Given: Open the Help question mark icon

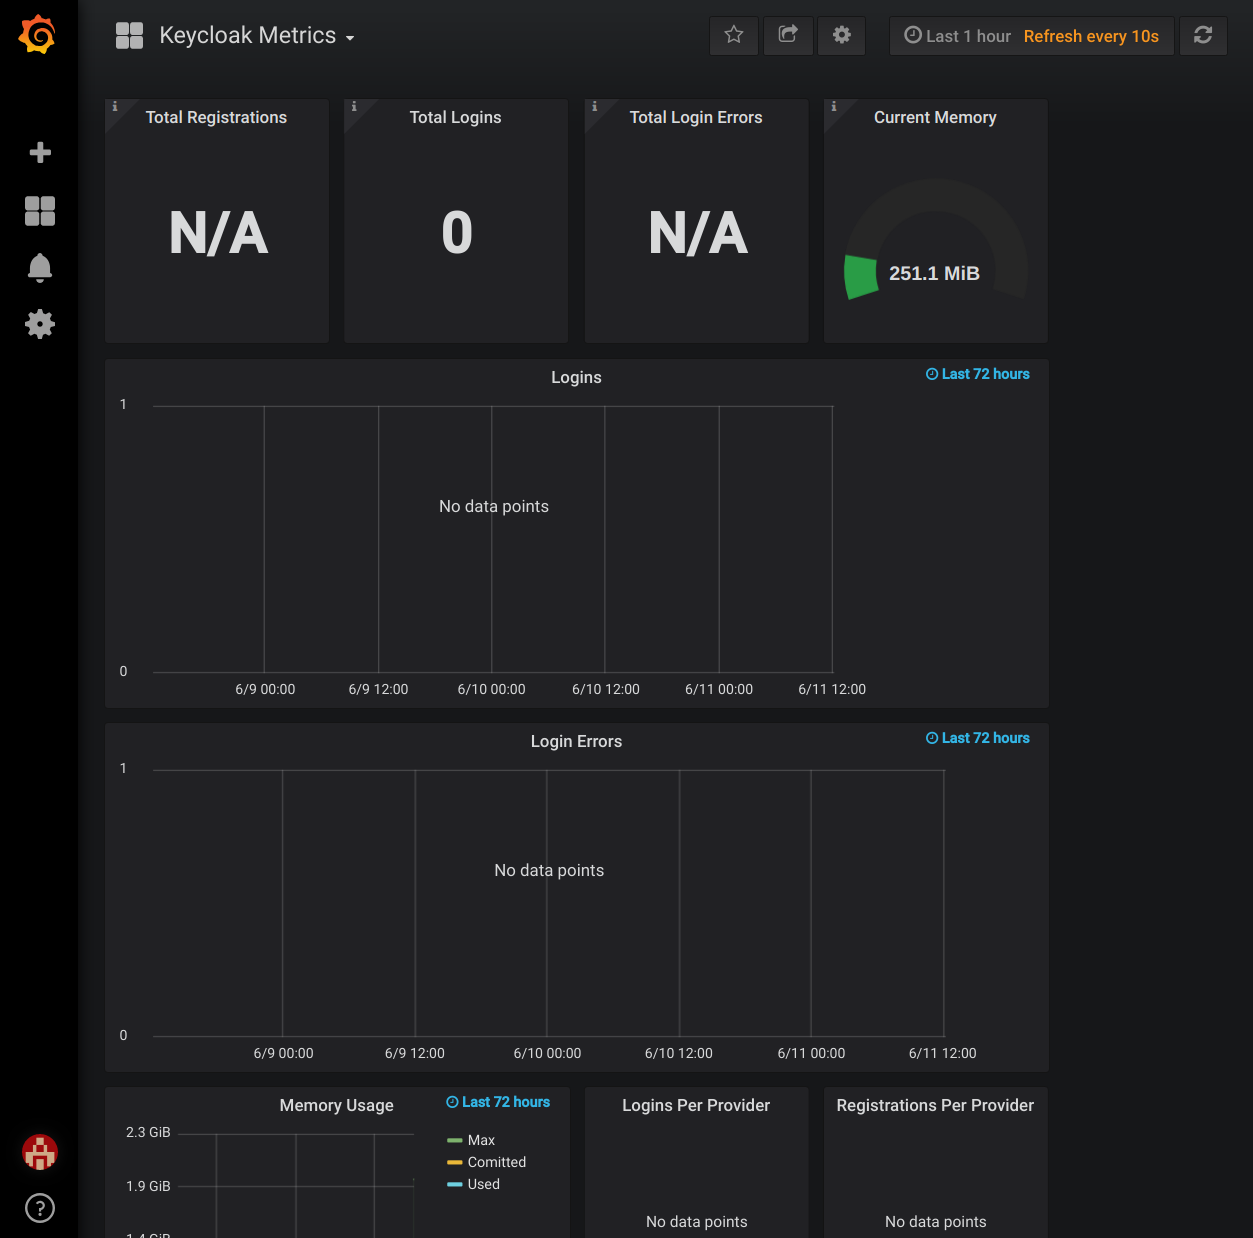Looking at the screenshot, I should click(40, 1208).
